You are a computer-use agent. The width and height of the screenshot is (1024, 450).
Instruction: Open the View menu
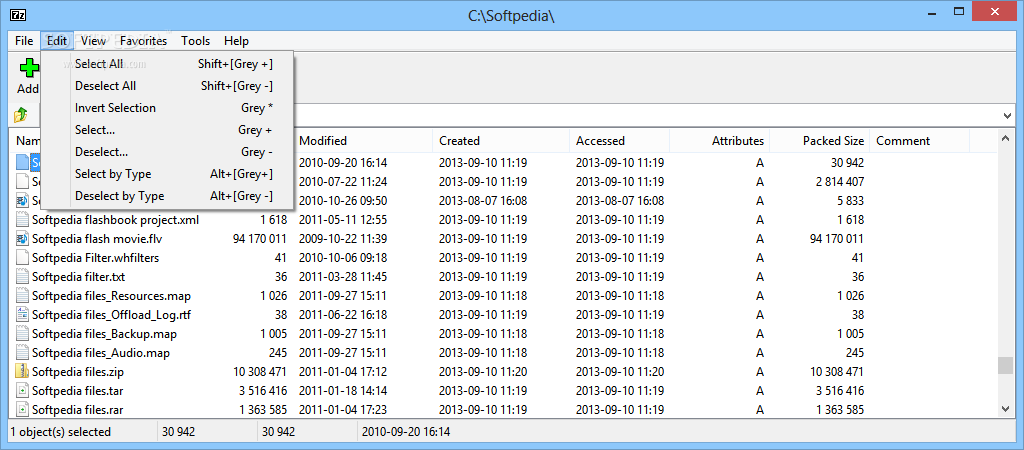[93, 41]
